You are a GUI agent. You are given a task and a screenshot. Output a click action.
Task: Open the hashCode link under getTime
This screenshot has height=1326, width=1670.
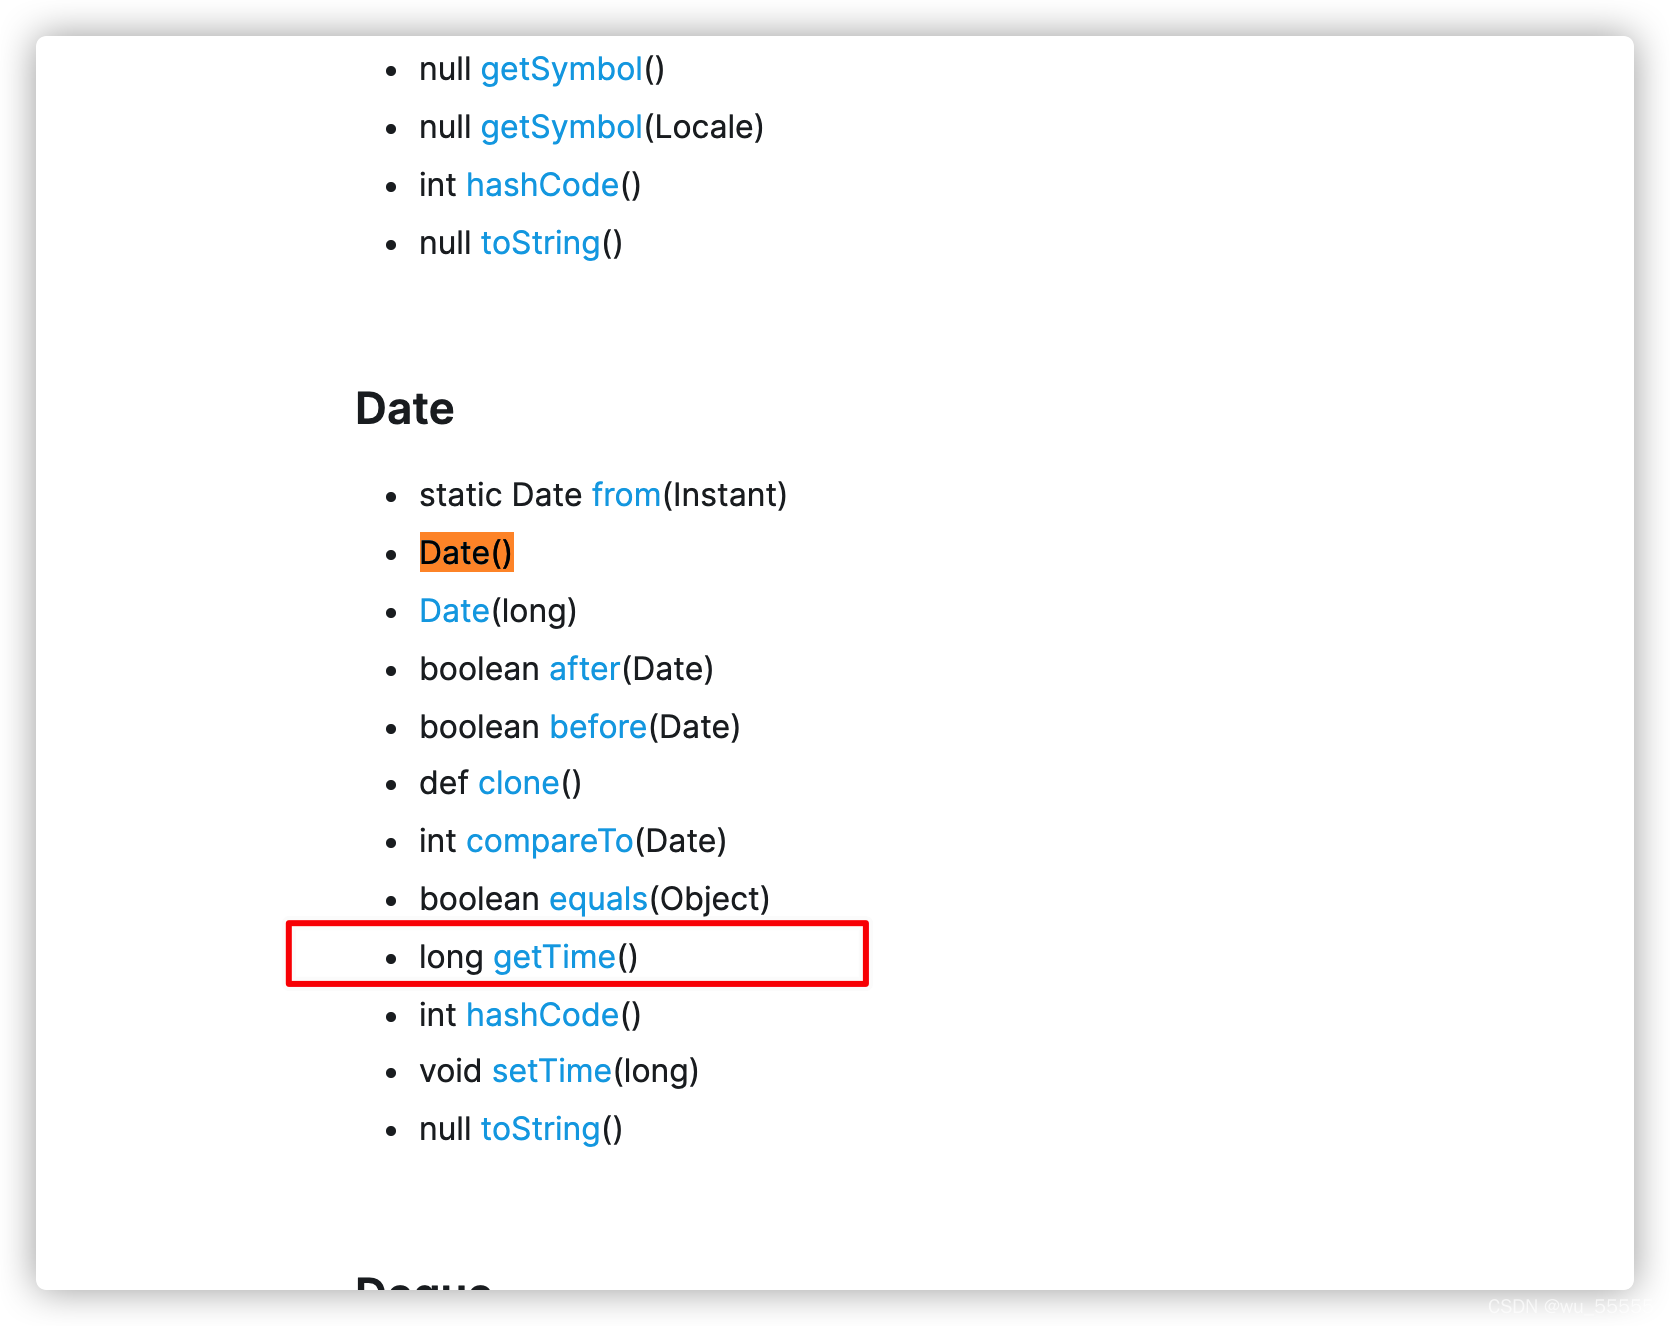pos(542,1015)
